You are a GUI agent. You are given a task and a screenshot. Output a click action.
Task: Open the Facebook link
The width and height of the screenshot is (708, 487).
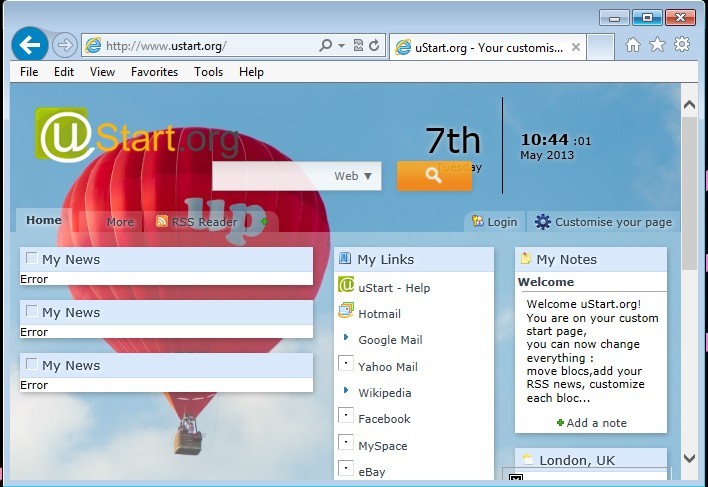click(x=384, y=419)
